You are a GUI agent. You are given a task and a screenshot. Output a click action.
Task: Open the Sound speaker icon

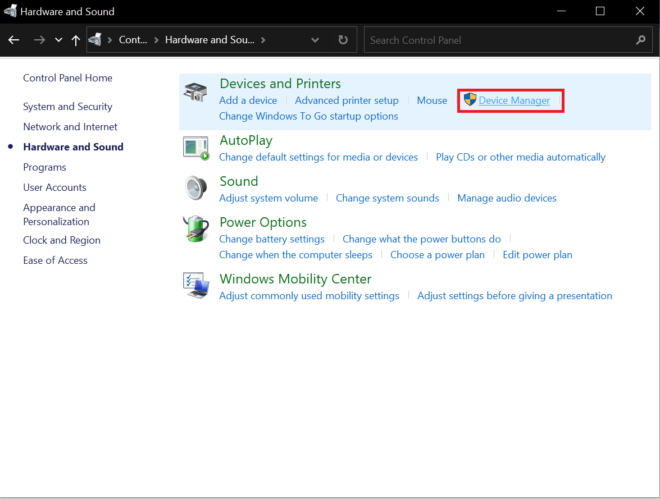(196, 188)
